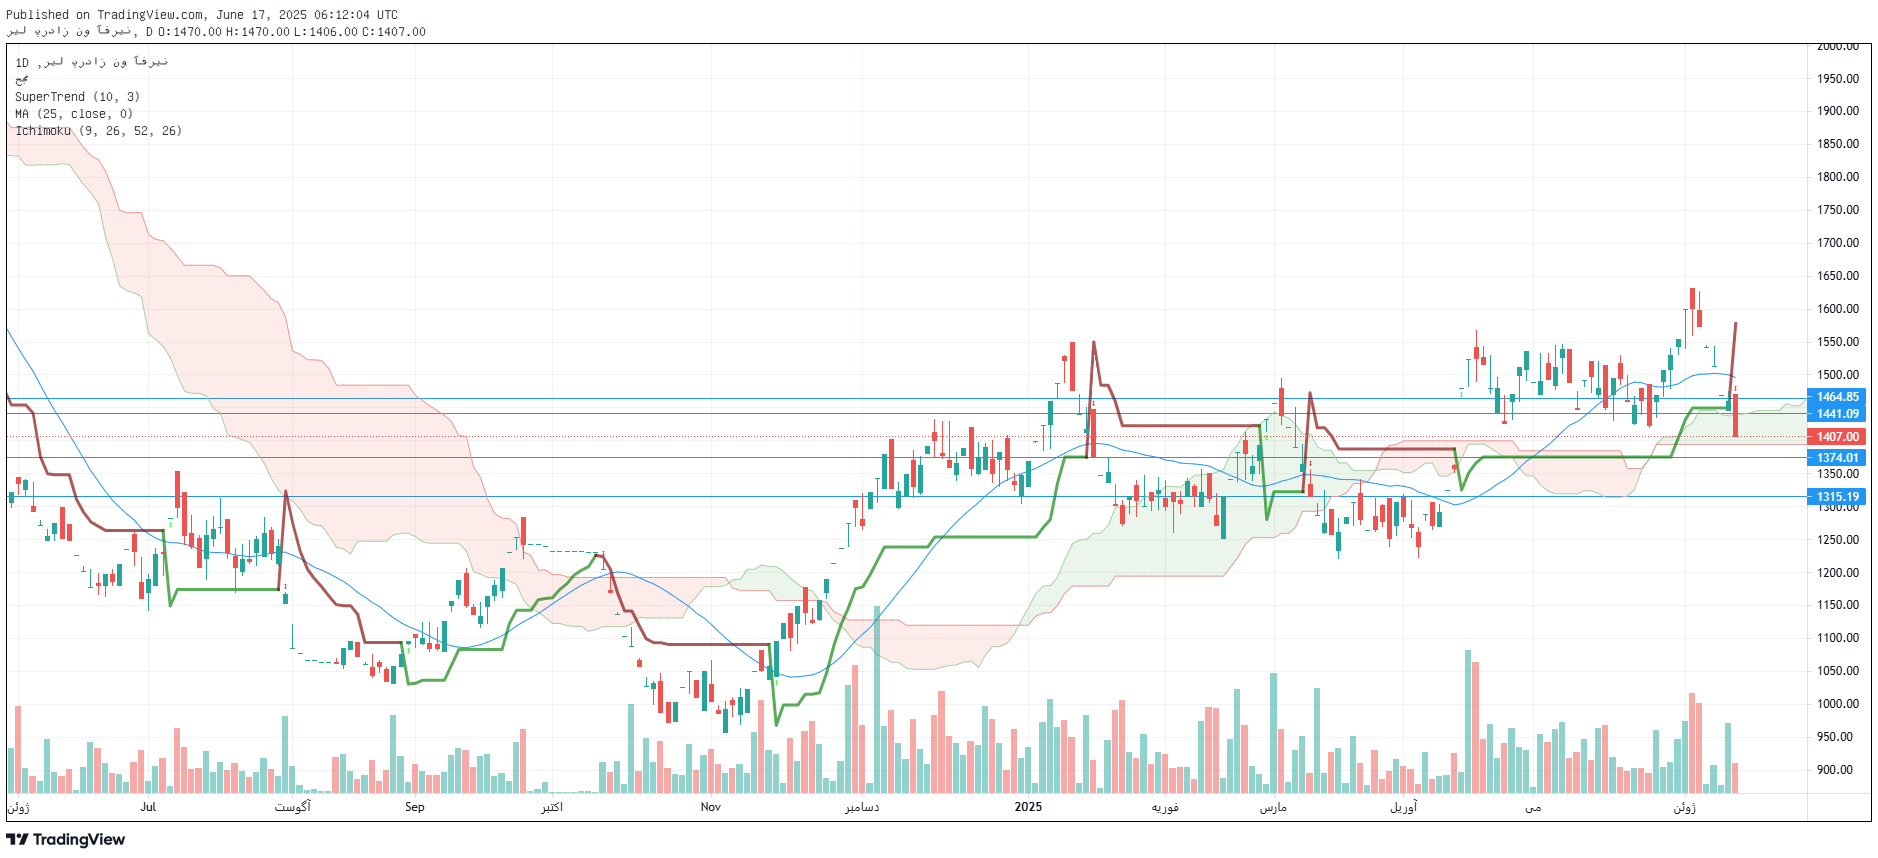Click the آوریل label on the time axis

[1404, 807]
